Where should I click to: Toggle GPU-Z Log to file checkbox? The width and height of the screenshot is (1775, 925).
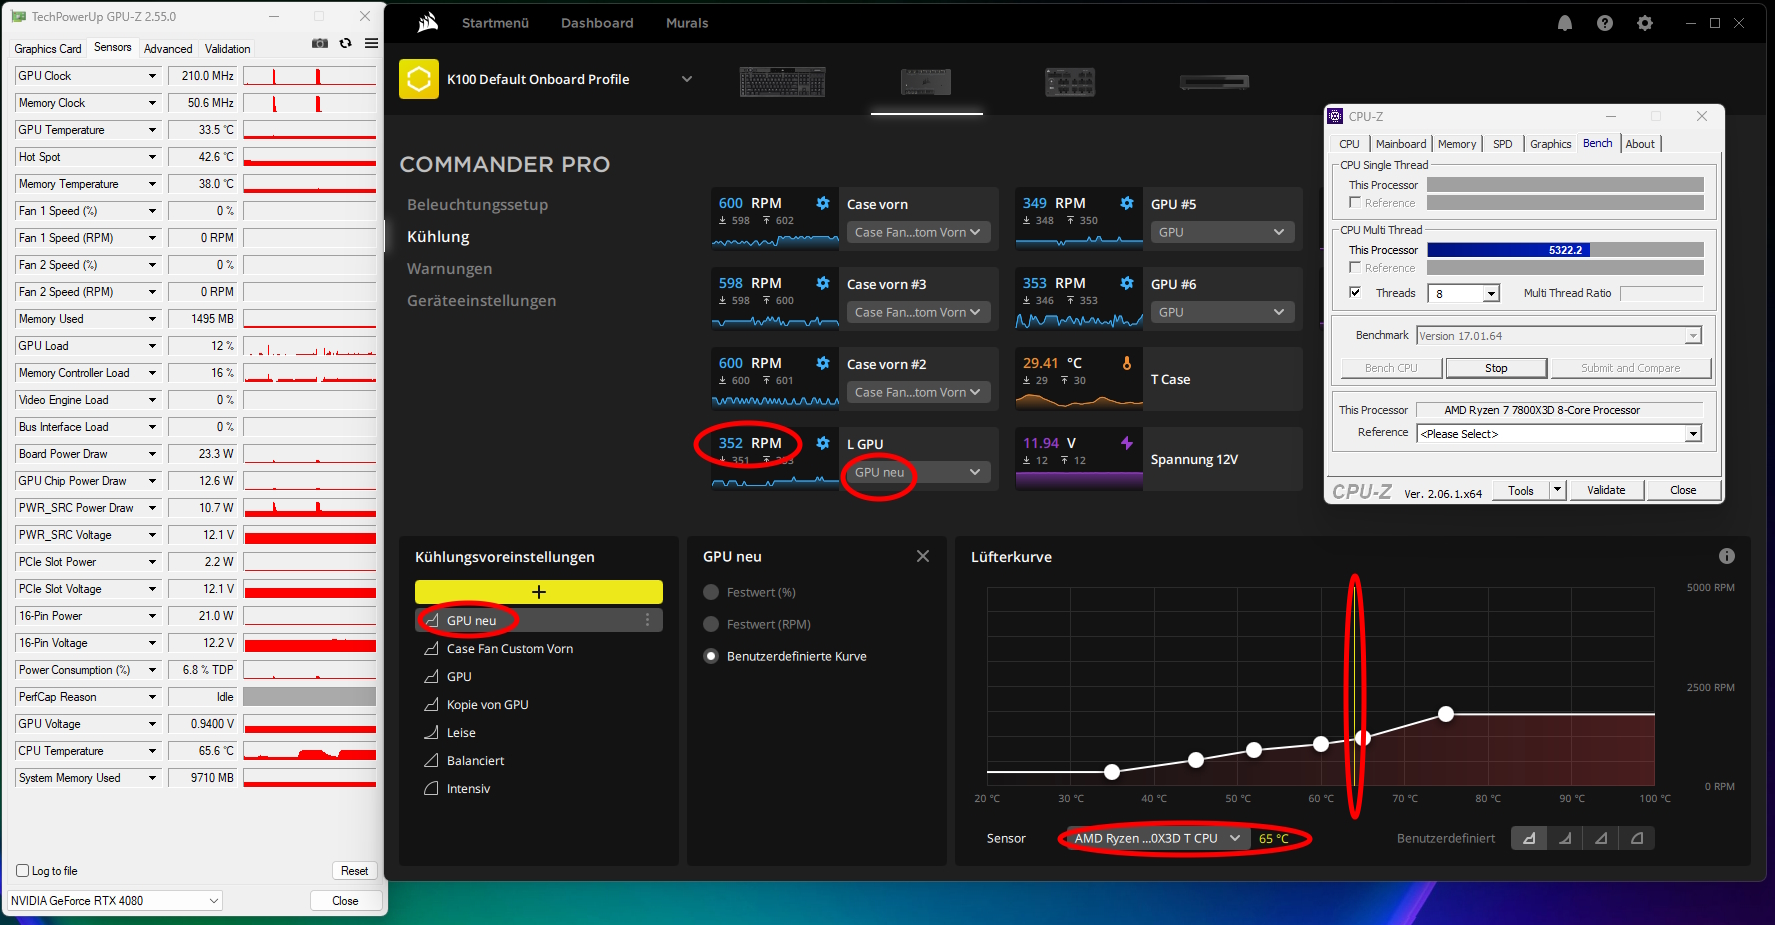point(23,871)
